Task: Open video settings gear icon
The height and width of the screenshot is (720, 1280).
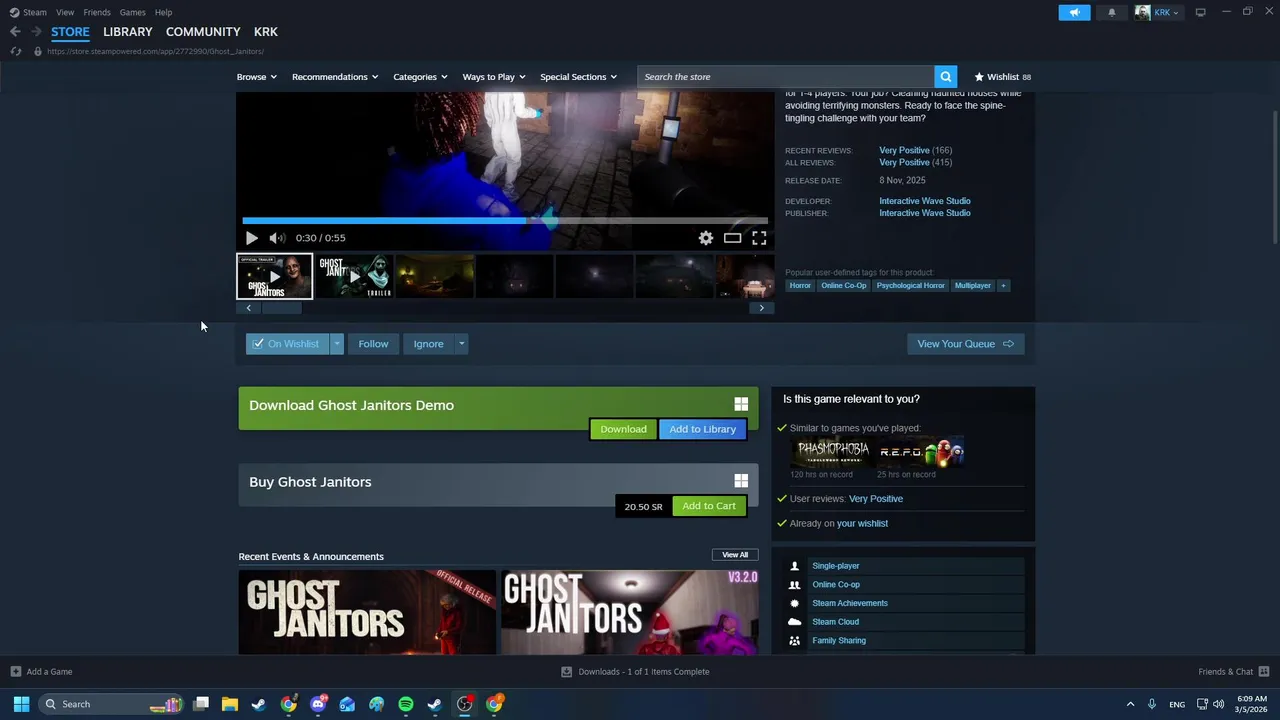Action: 706,238
